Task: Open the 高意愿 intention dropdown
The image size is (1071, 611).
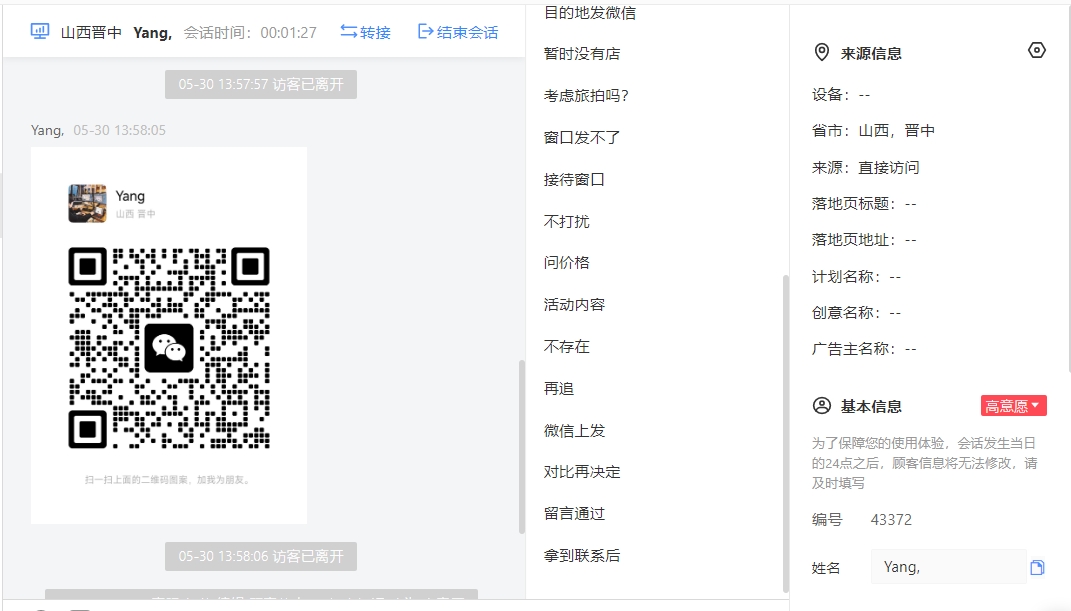Action: [1014, 406]
